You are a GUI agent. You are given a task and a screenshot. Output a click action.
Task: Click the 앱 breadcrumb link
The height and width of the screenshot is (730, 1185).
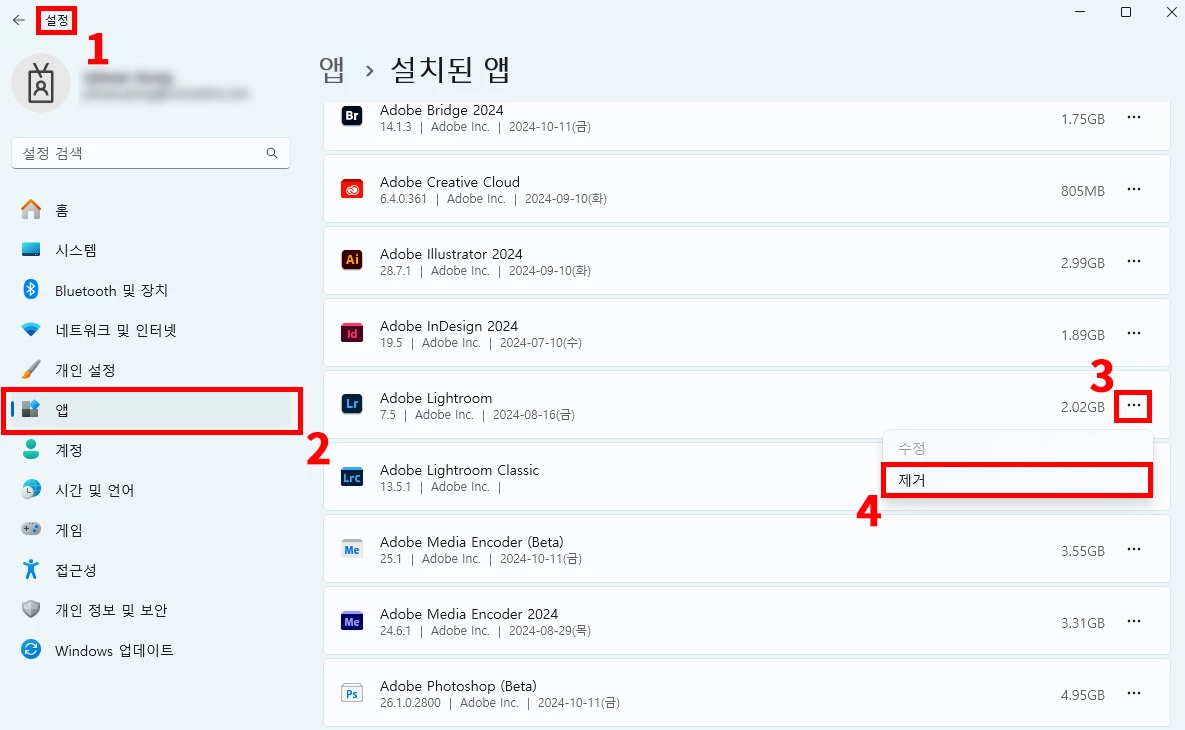[332, 70]
